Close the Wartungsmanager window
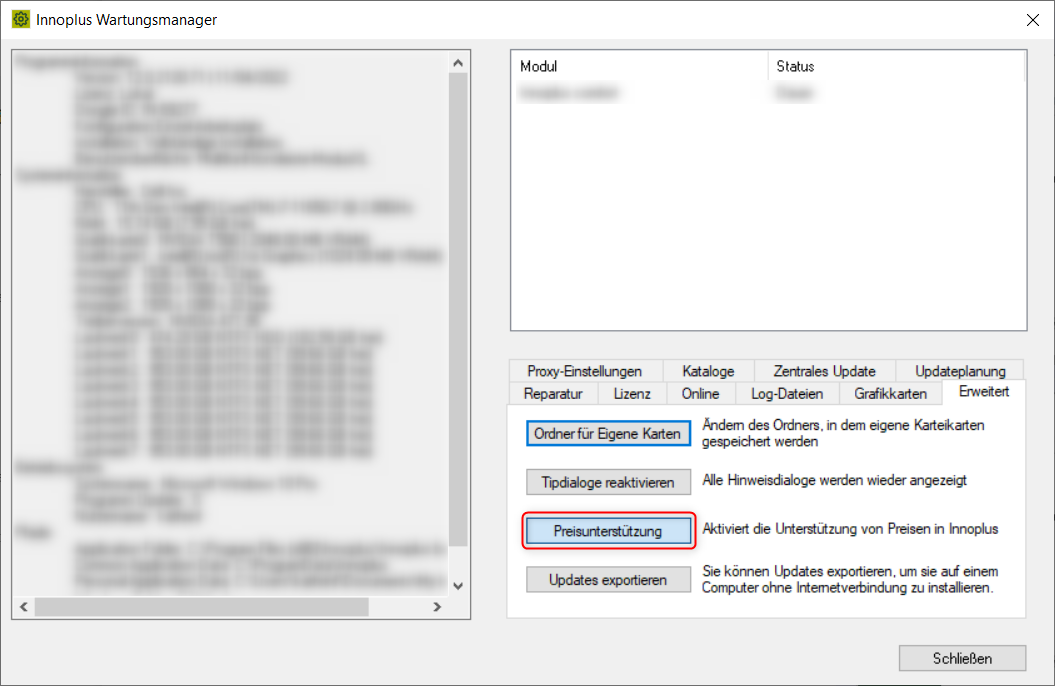This screenshot has width=1055, height=686. coord(1033,20)
